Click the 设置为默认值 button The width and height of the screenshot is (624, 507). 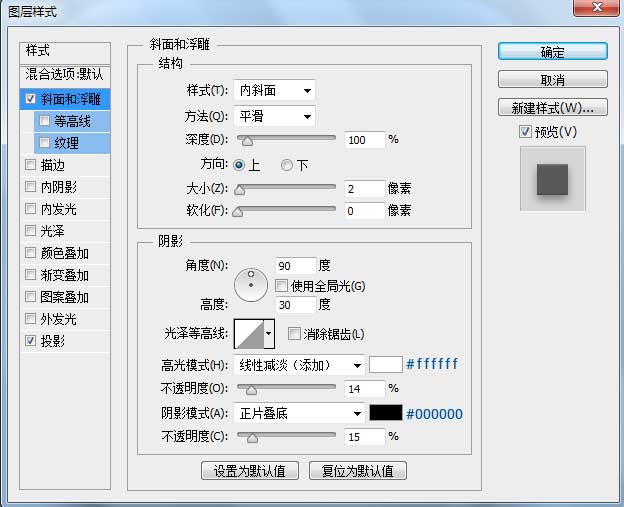tap(250, 471)
